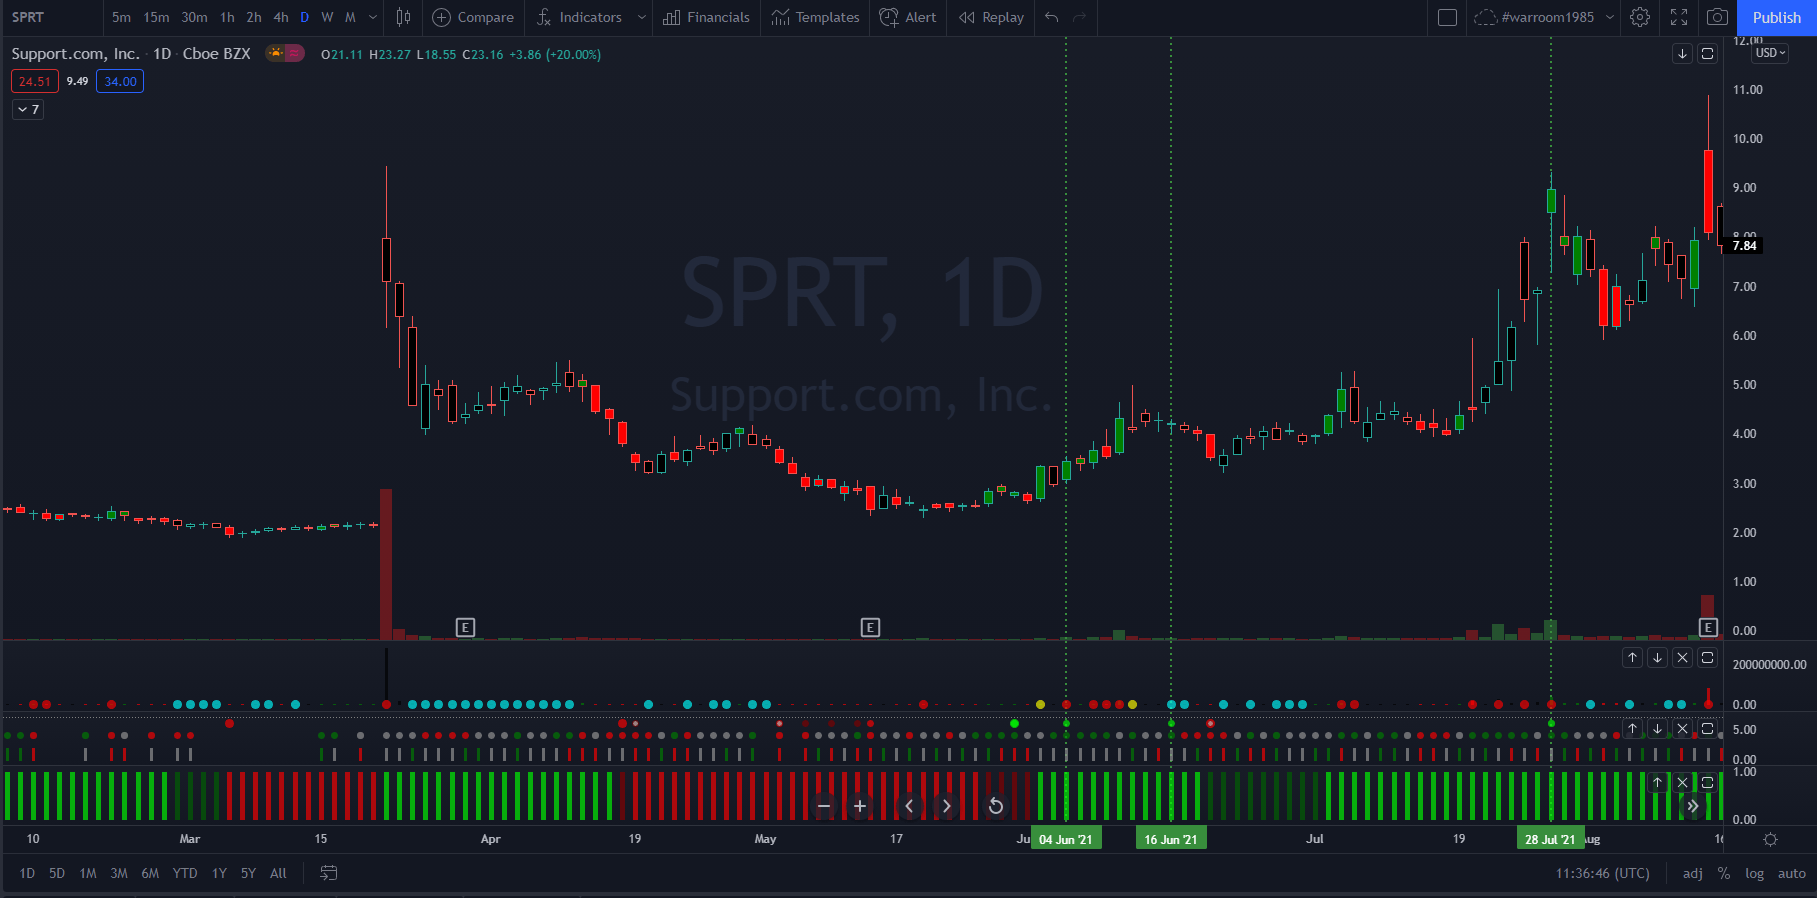Click the red 24.51 sell price box
This screenshot has height=898, width=1817.
click(x=35, y=81)
